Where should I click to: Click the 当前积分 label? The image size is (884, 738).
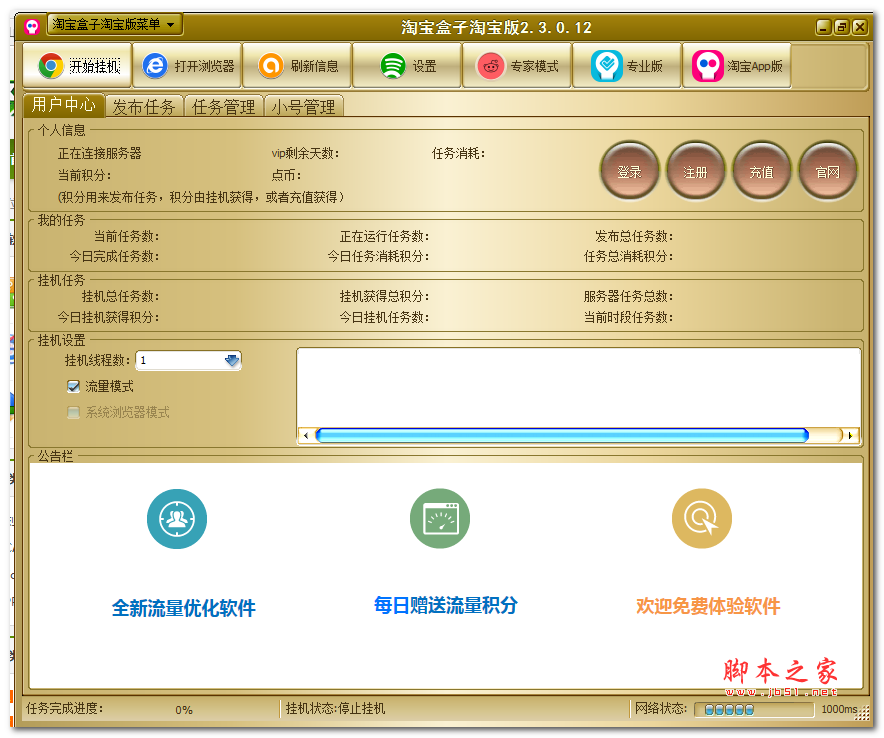(84, 175)
